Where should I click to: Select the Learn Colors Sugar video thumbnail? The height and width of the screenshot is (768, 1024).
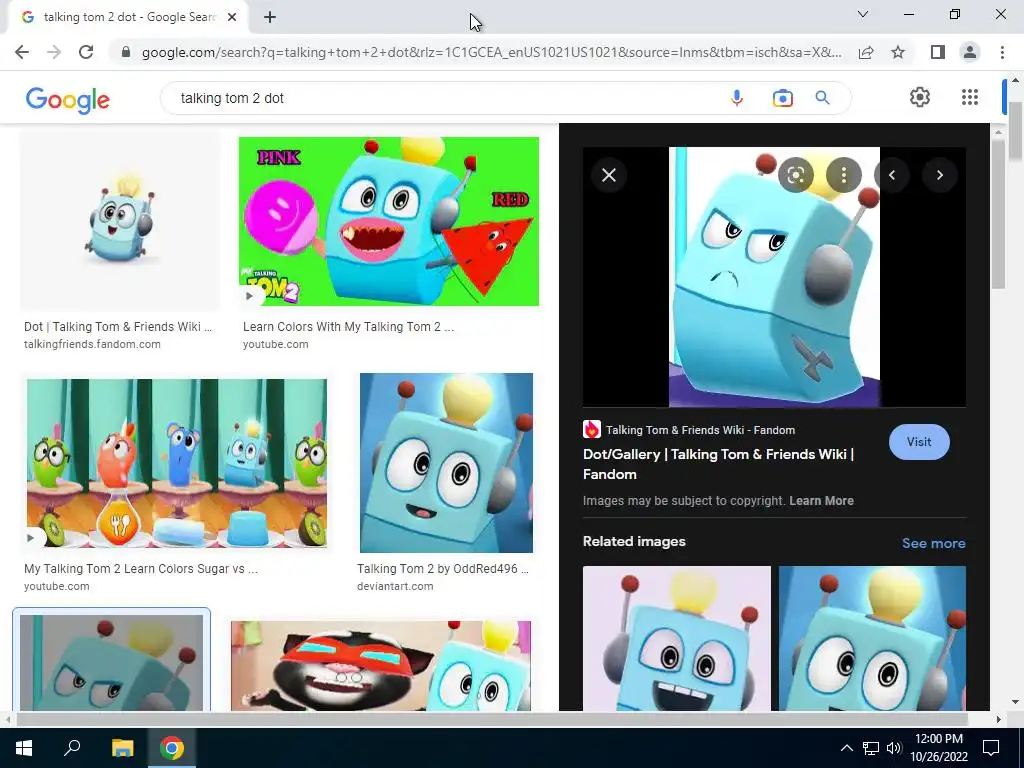coord(176,463)
